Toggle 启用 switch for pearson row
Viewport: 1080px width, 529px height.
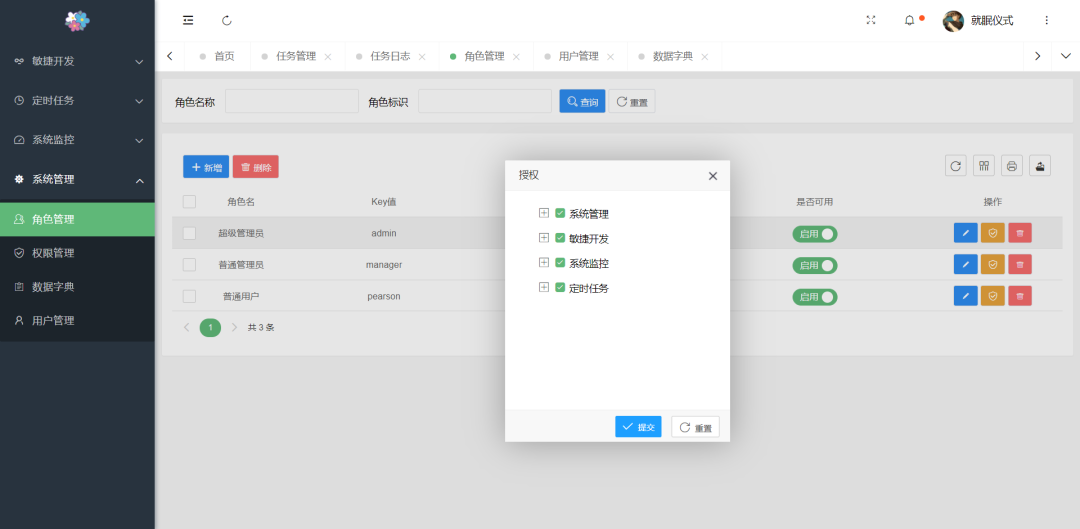[815, 297]
